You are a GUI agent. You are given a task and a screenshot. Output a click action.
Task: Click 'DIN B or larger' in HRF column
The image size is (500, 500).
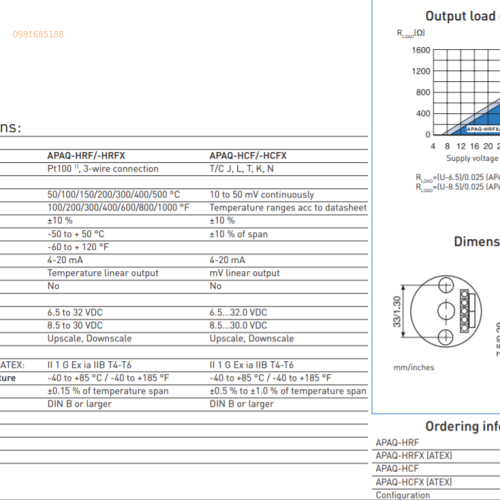[79, 404]
